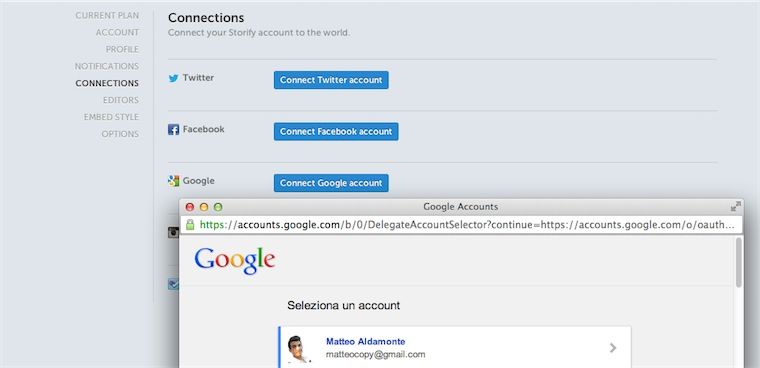Screen dimensions: 760x368
Task: Click Connect Google account button
Action: point(331,183)
